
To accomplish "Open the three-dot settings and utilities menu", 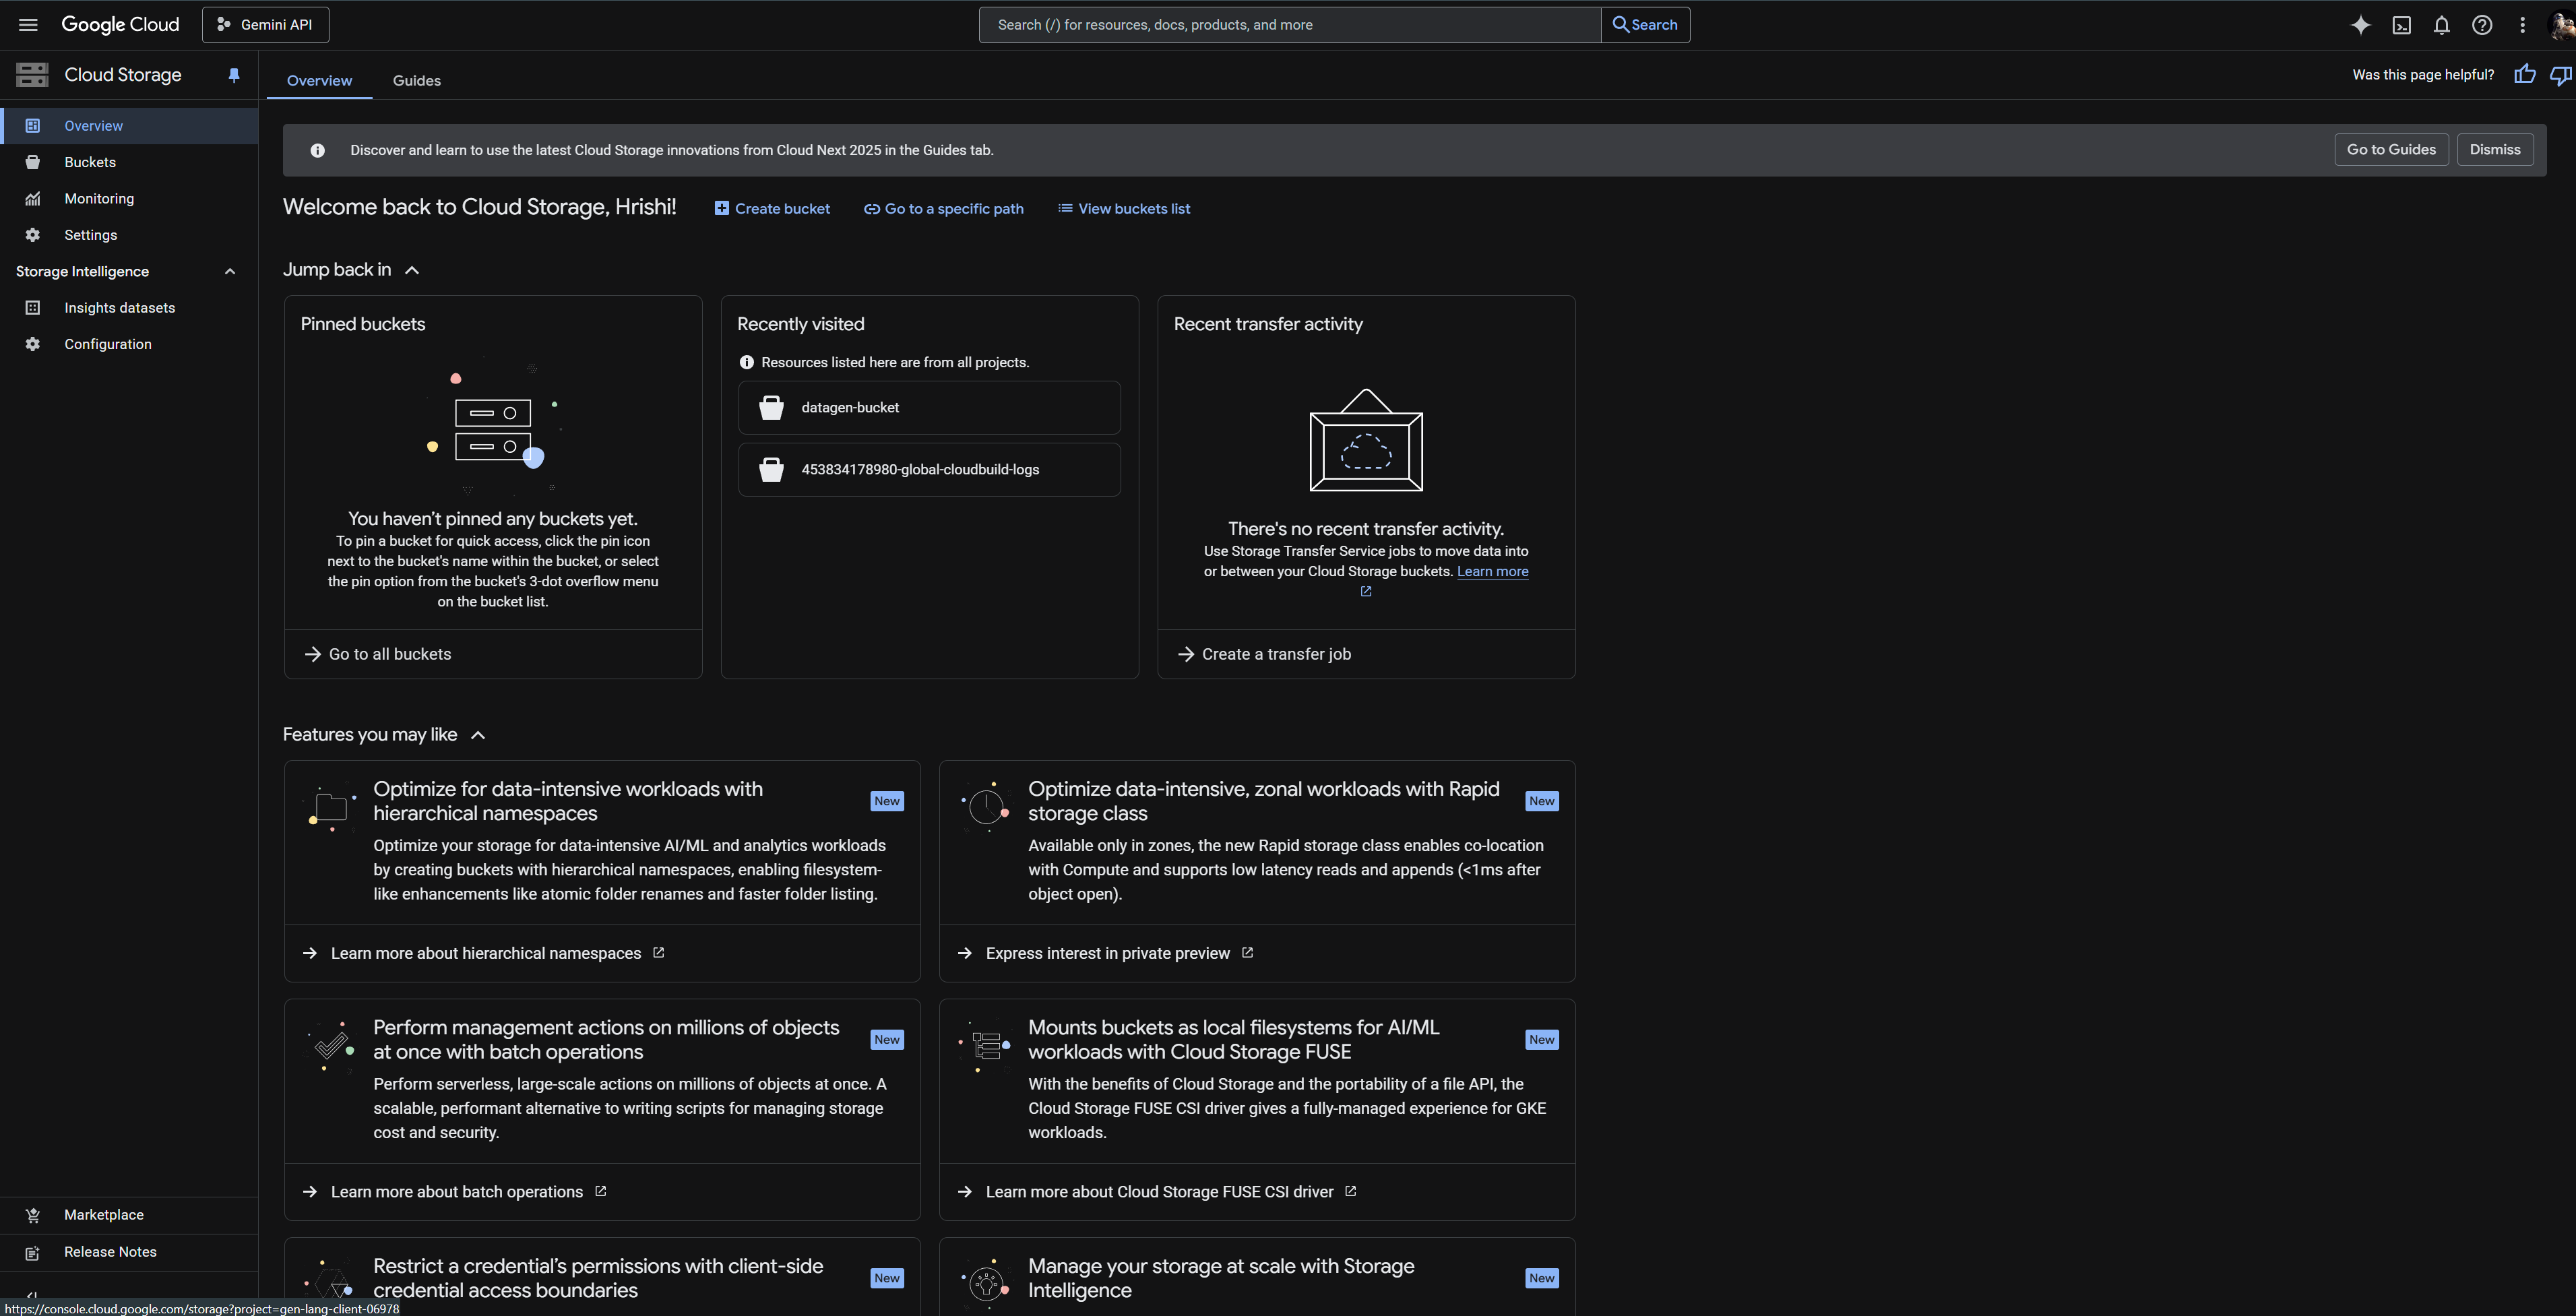I will coord(2522,25).
